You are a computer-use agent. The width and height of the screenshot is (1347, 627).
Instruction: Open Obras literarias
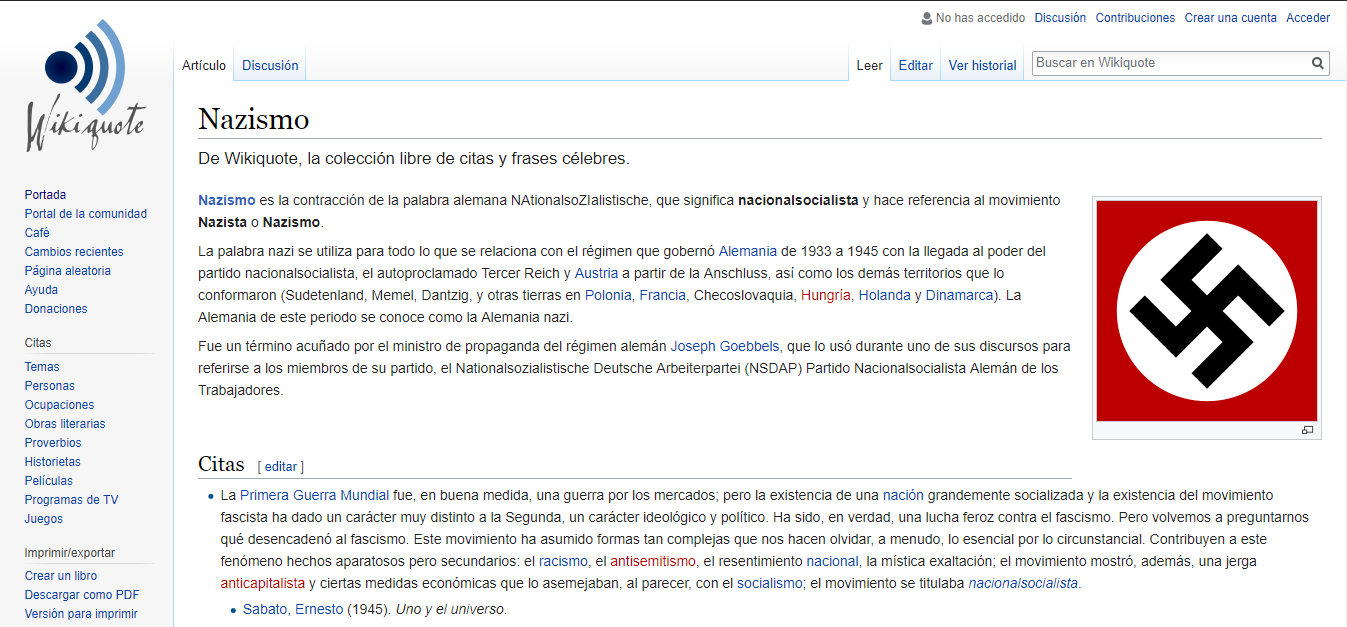click(65, 424)
